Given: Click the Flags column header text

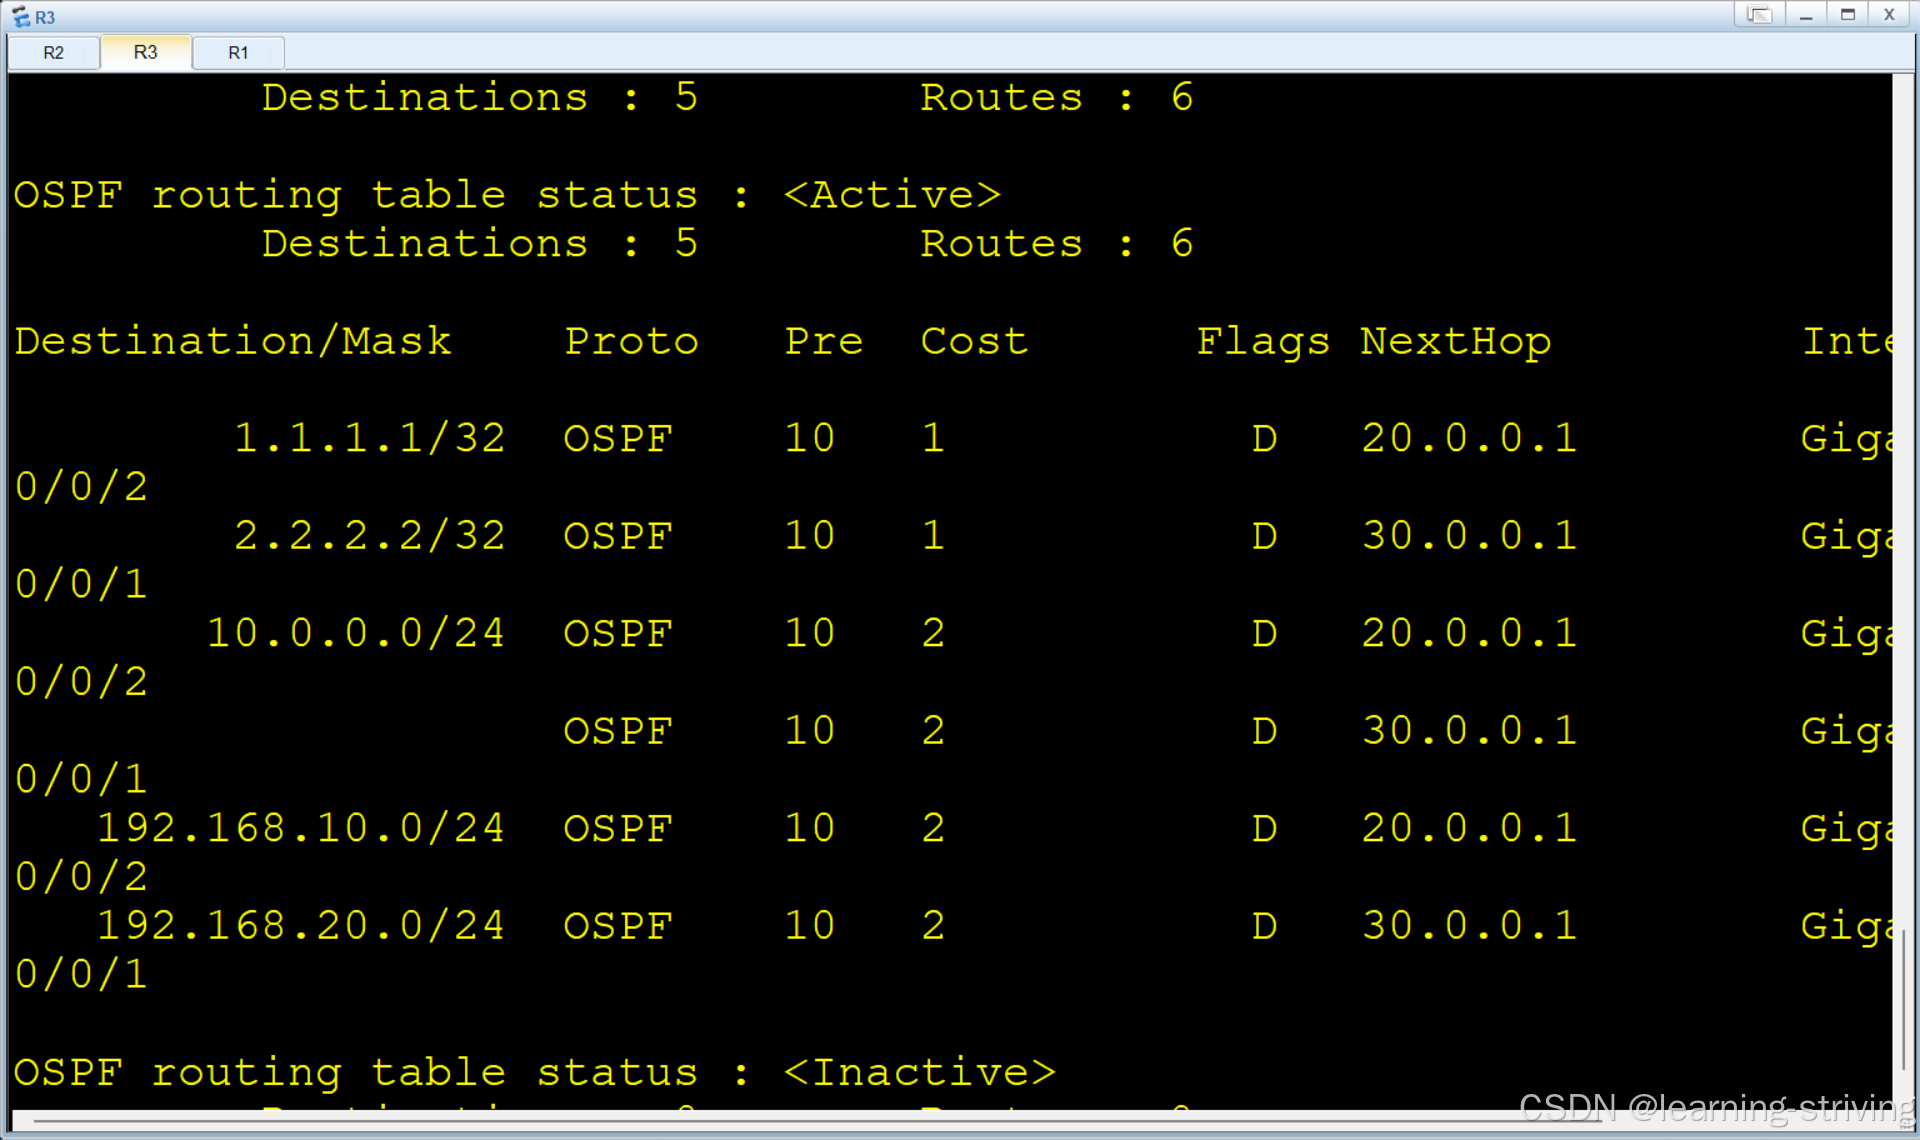Looking at the screenshot, I should point(1262,341).
